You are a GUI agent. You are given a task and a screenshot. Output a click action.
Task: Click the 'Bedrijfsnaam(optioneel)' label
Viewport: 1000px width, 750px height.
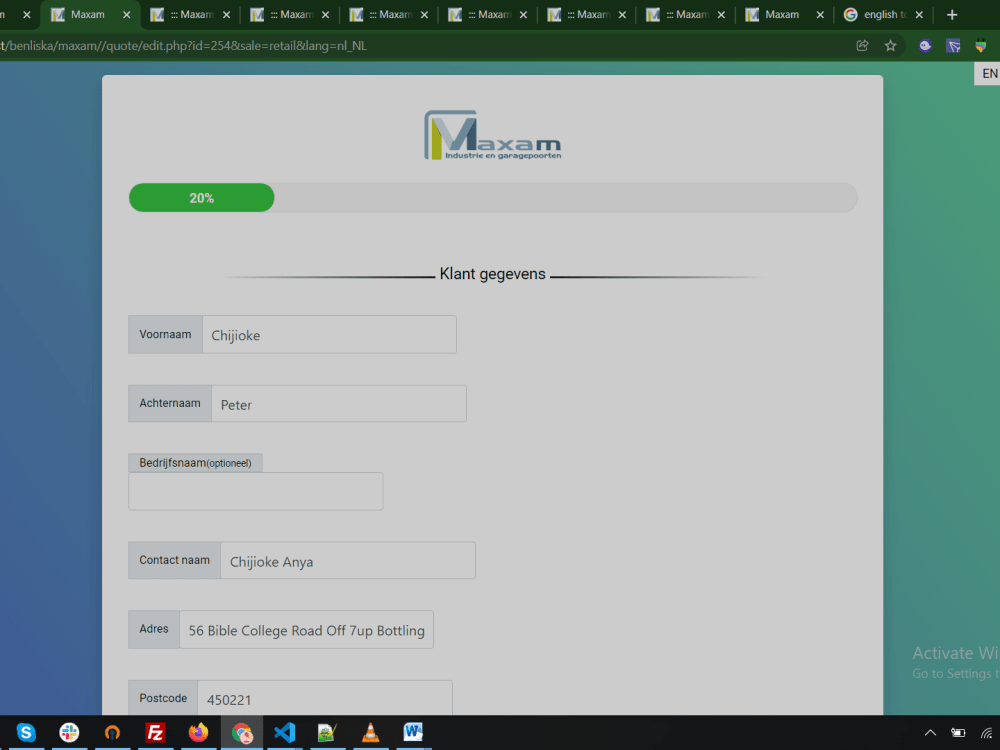pos(195,463)
